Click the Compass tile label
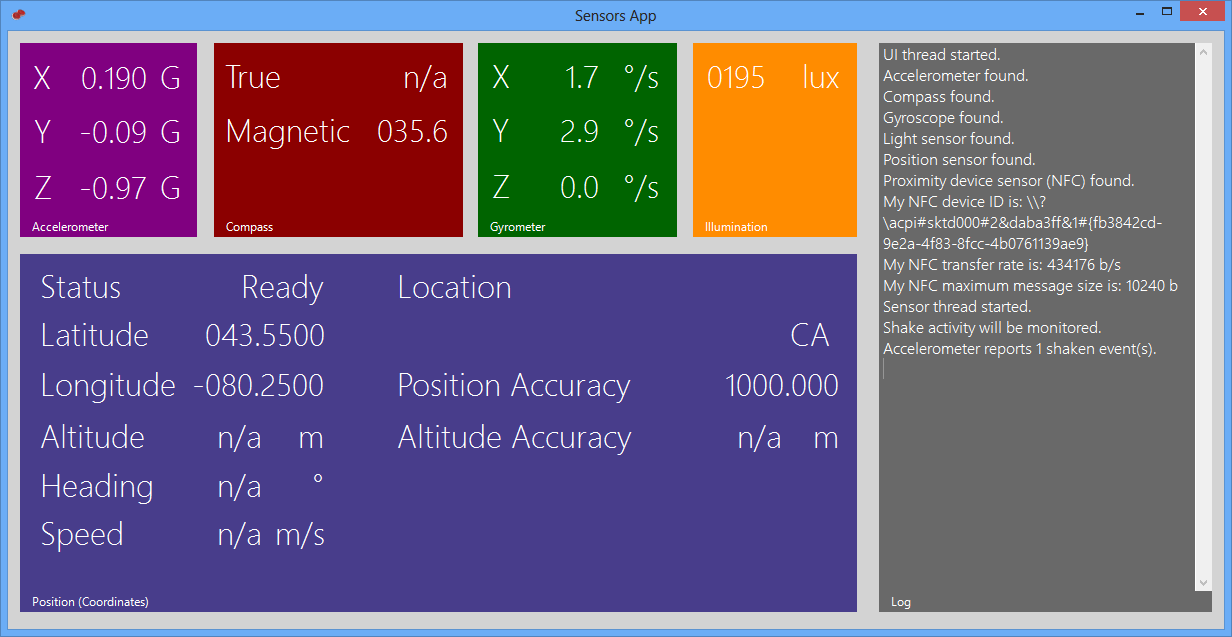 (x=249, y=227)
